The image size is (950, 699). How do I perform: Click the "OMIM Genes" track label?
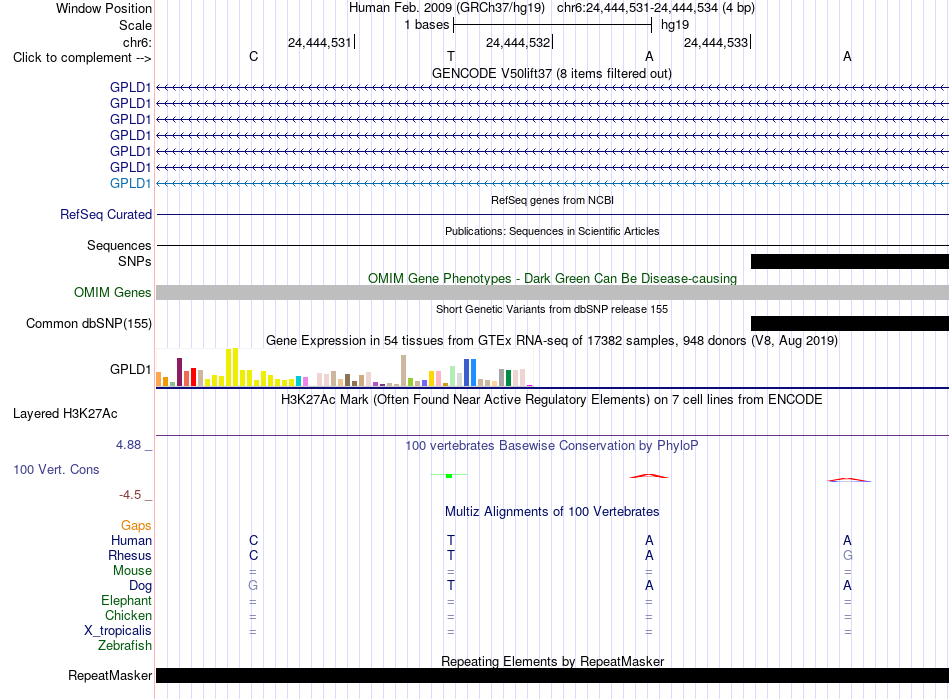point(112,293)
